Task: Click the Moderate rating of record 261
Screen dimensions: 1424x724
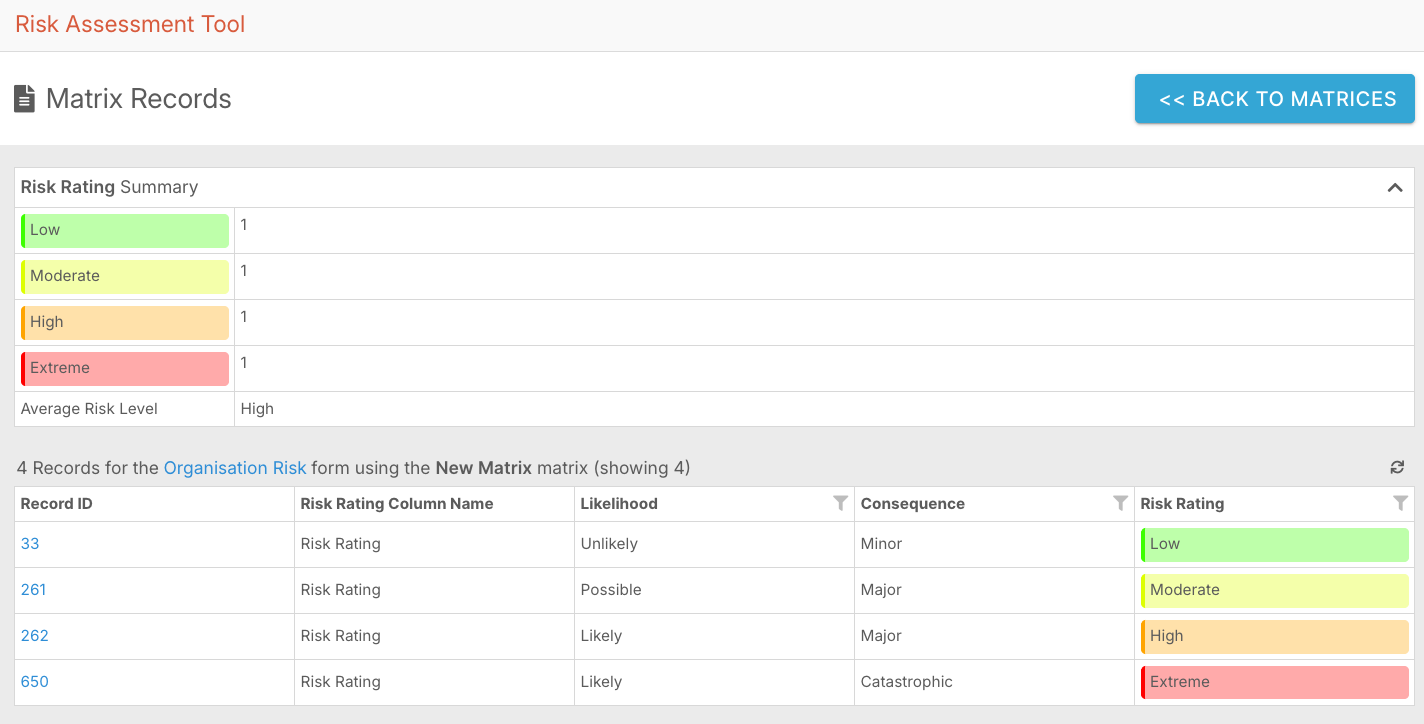Action: point(1275,591)
